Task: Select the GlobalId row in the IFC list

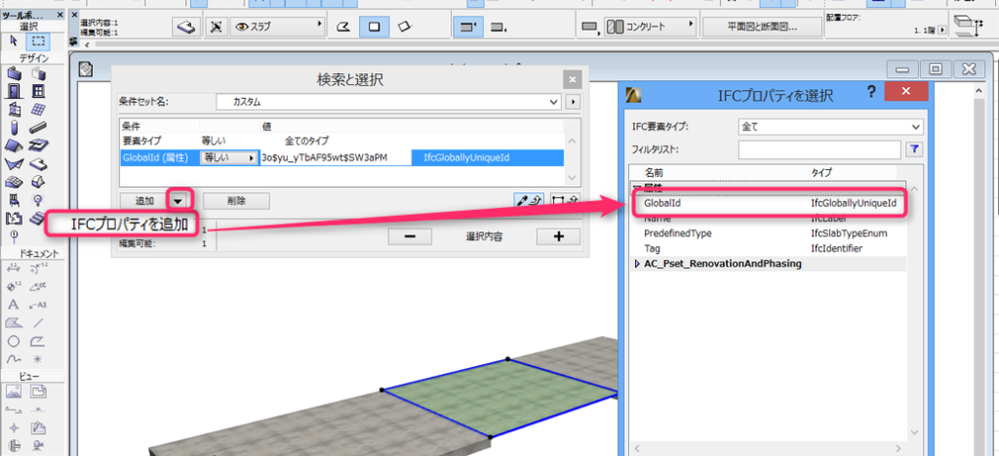Action: tap(770, 204)
